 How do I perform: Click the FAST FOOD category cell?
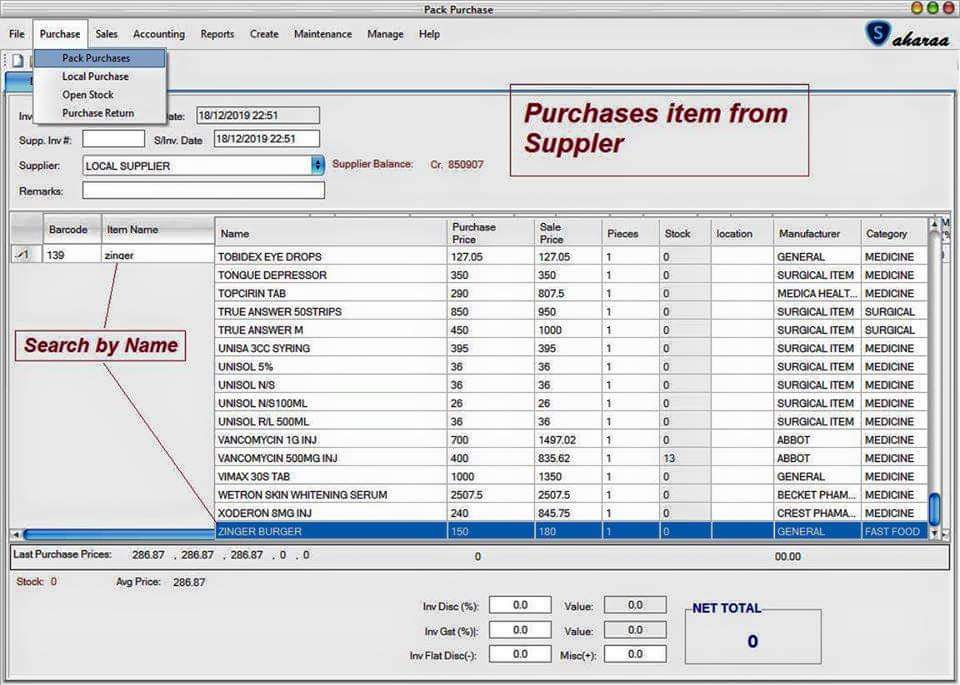(x=894, y=531)
